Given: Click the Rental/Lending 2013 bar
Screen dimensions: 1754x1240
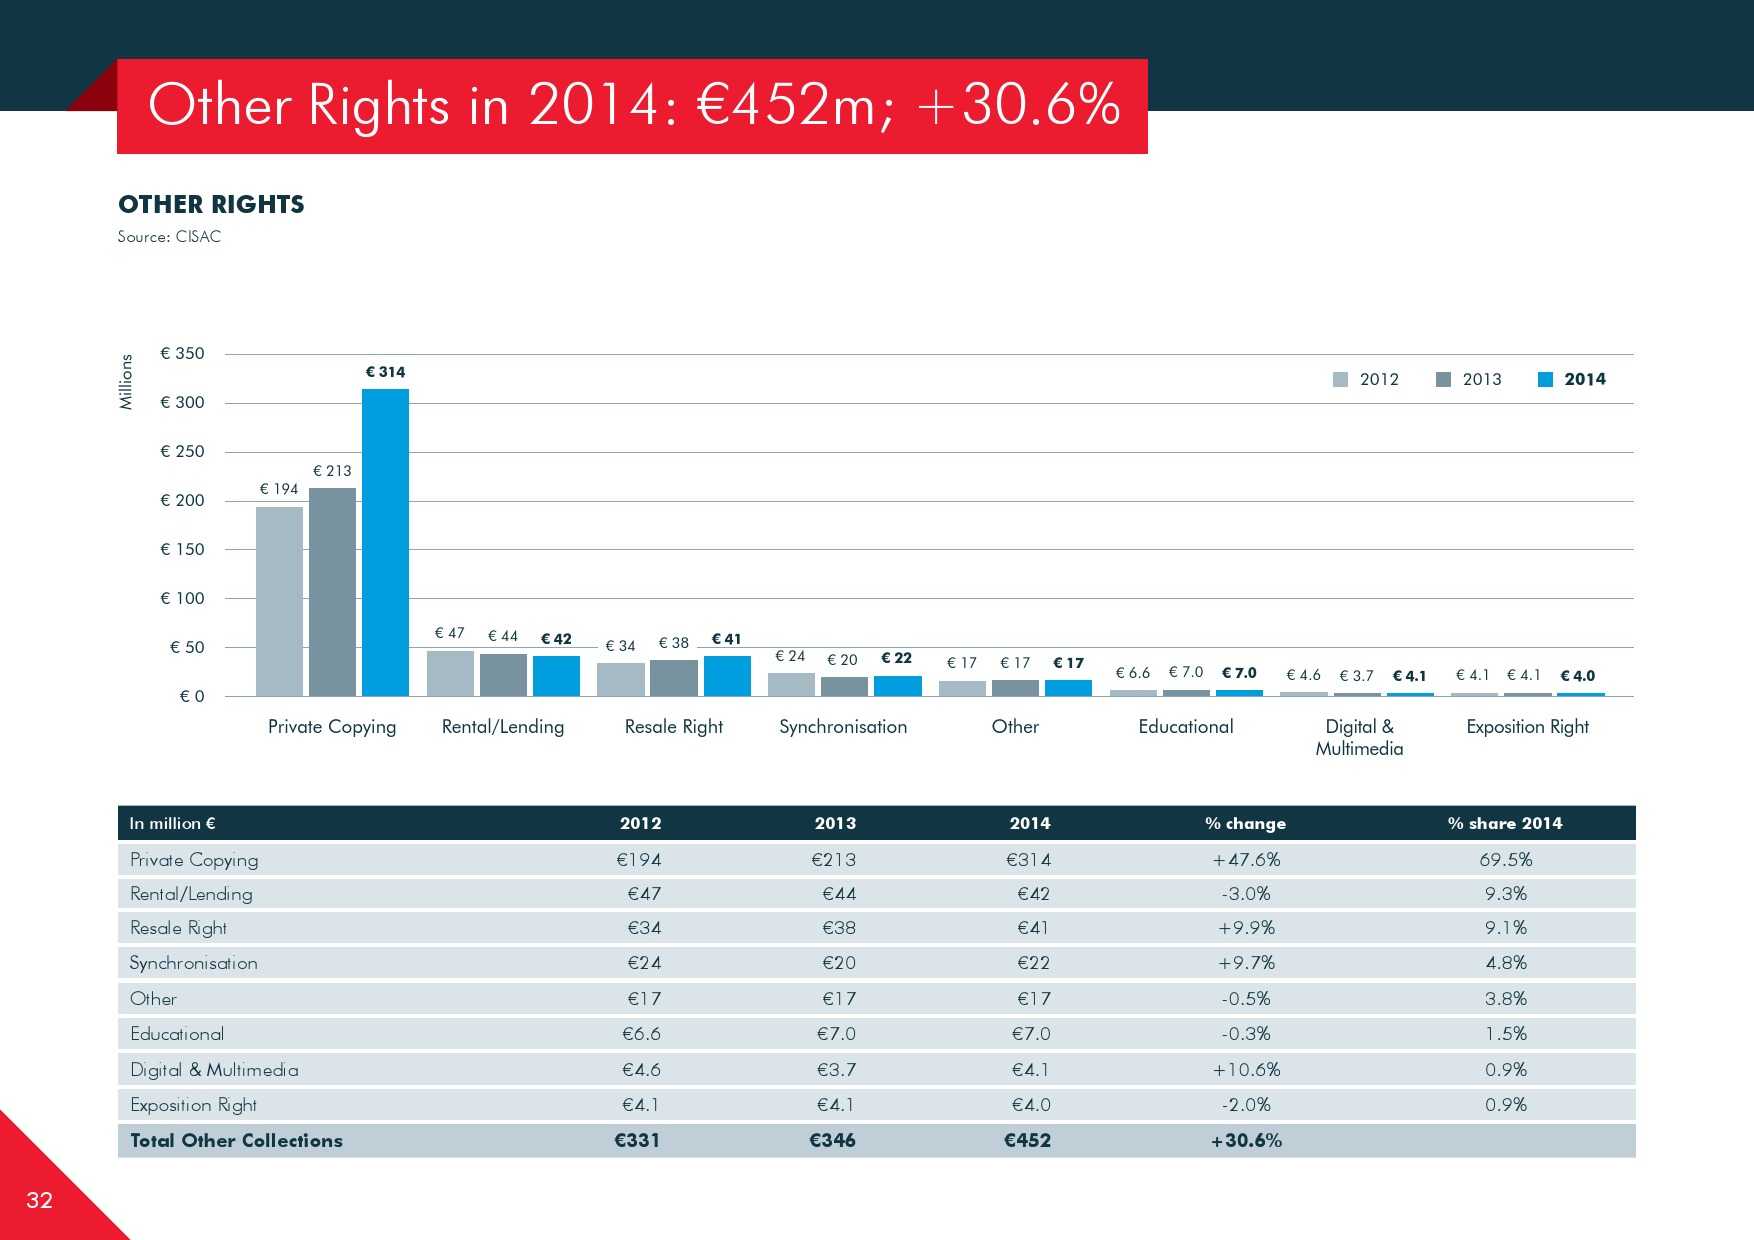Looking at the screenshot, I should click(503, 675).
